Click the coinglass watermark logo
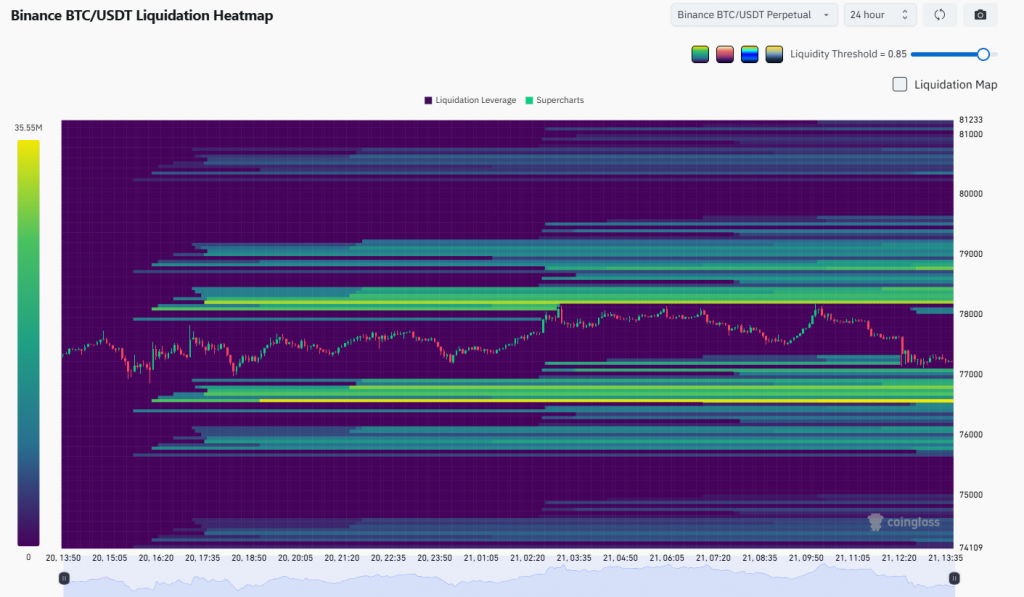1024x597 pixels. (x=904, y=522)
